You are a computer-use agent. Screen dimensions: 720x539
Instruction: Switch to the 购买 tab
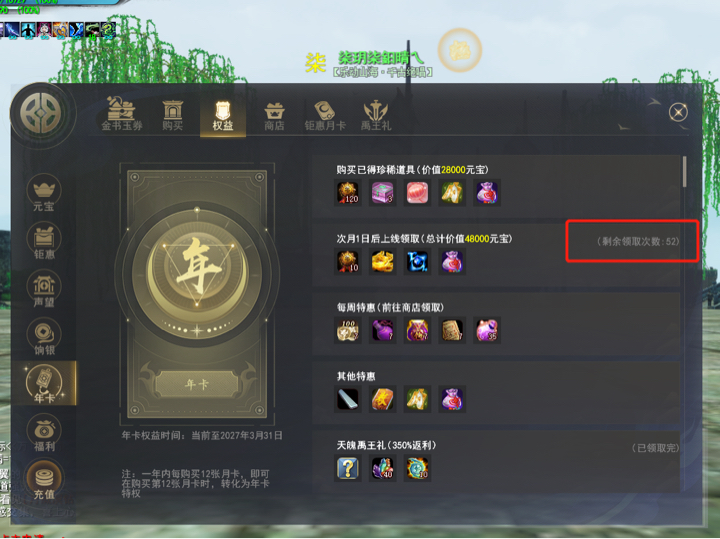click(173, 116)
